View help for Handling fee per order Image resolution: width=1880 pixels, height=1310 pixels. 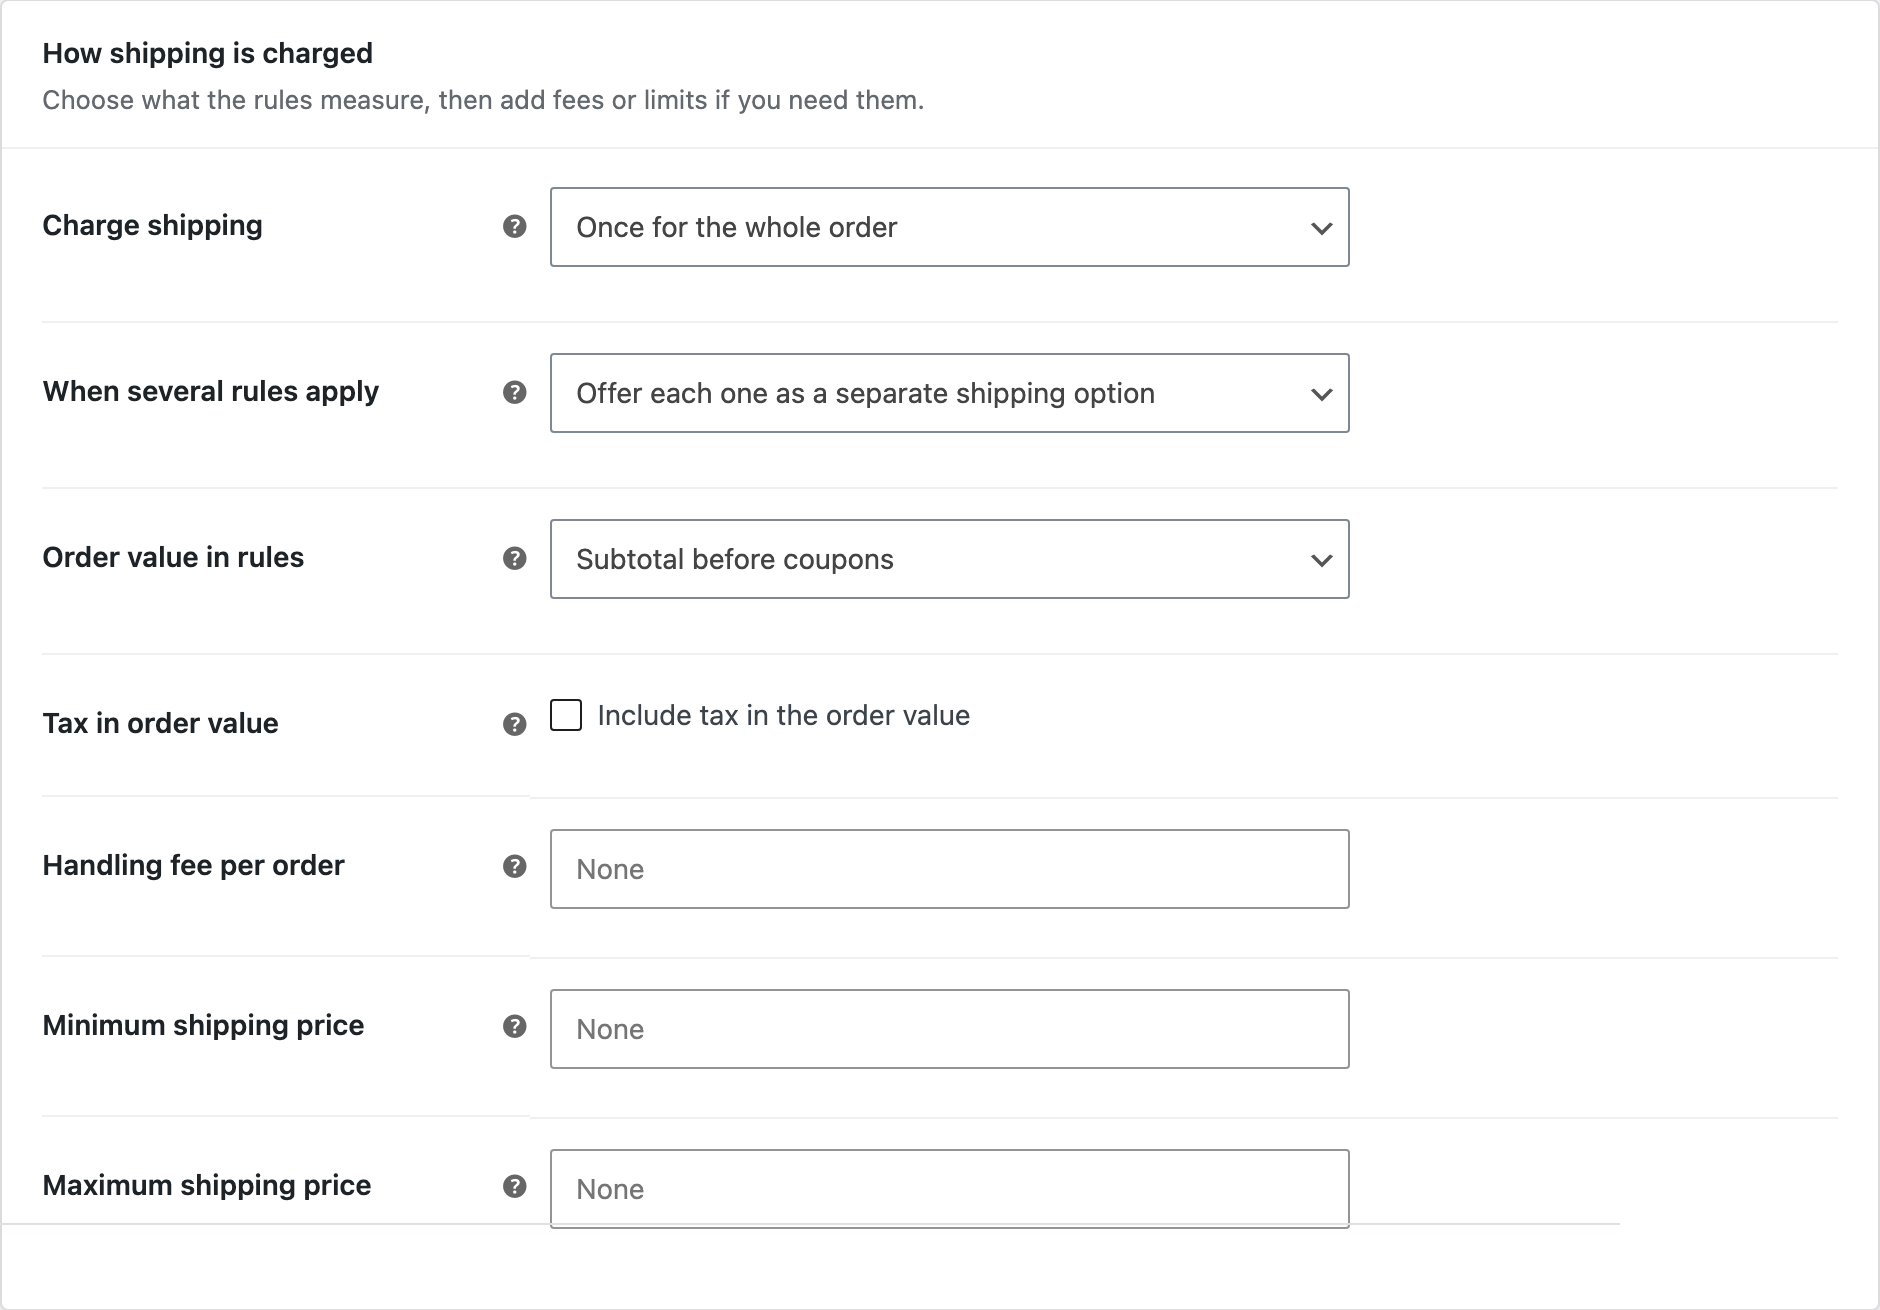(x=514, y=866)
